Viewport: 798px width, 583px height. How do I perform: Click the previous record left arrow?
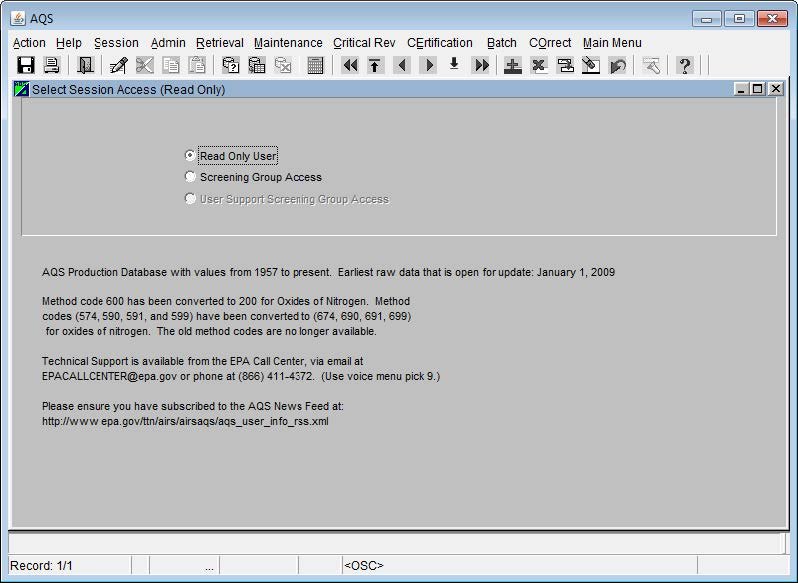402,66
